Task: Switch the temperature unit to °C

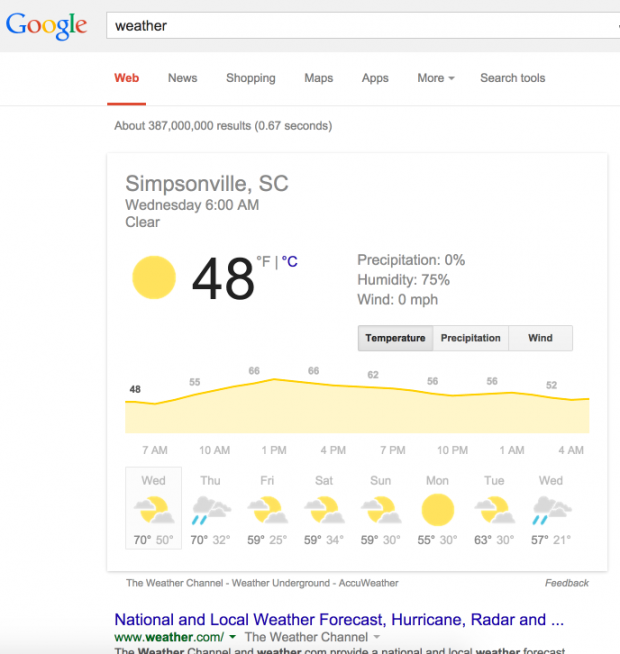Action: click(x=290, y=262)
